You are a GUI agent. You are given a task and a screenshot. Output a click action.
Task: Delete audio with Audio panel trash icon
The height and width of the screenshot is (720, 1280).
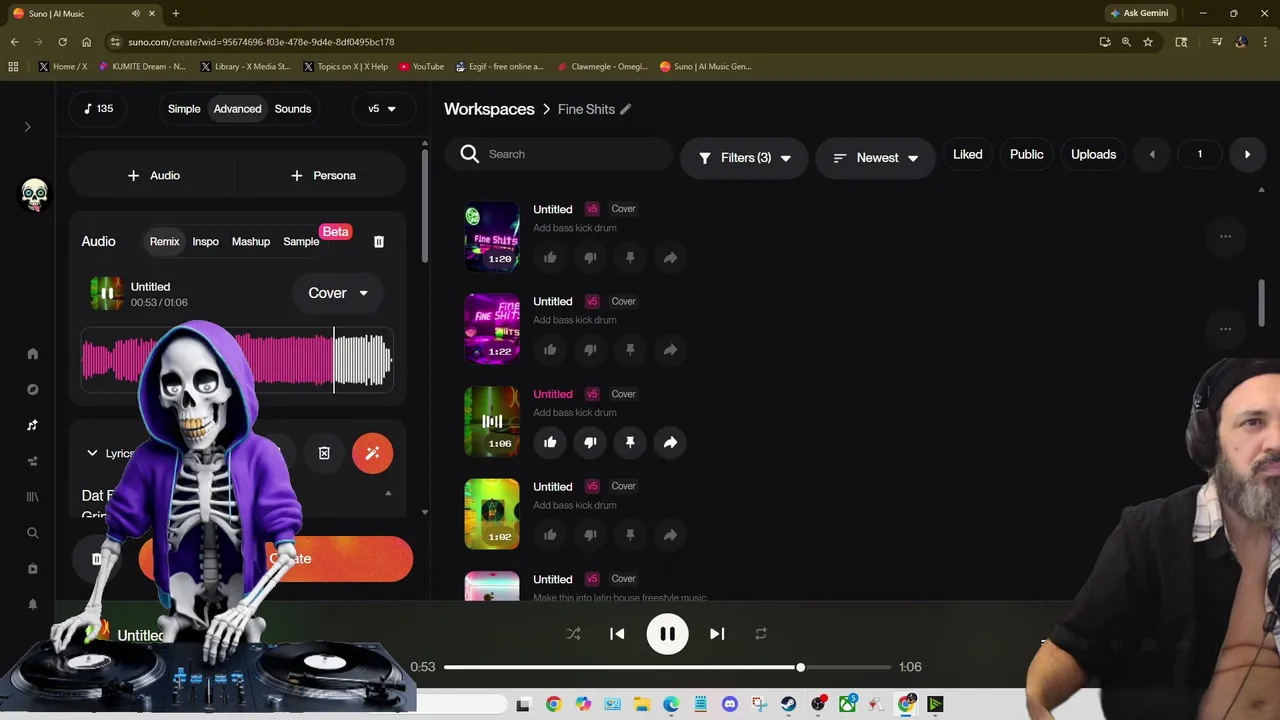pyautogui.click(x=378, y=241)
